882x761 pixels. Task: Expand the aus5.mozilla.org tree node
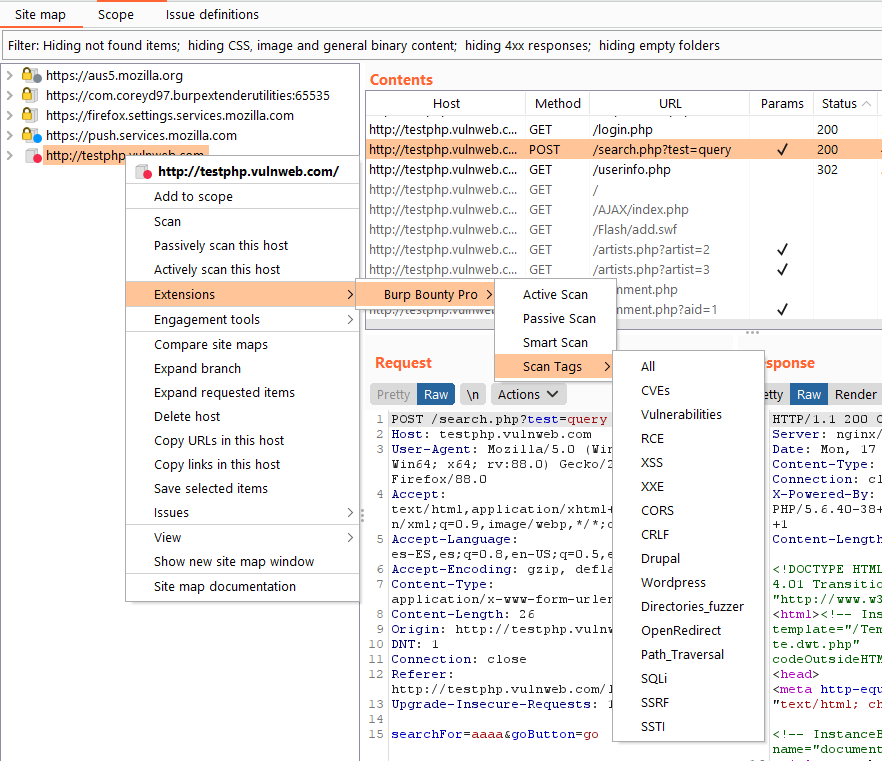coord(10,75)
